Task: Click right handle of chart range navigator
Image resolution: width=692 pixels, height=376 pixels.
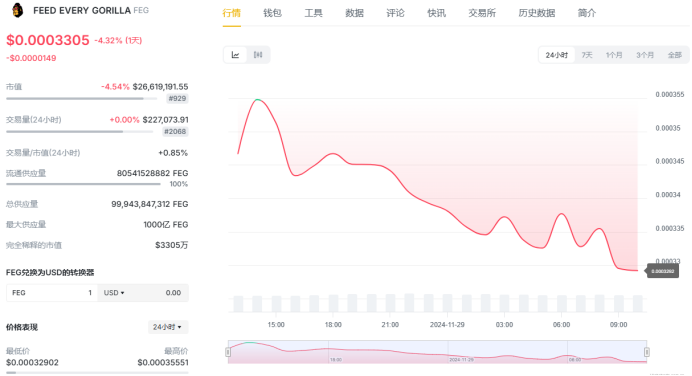Action: pyautogui.click(x=647, y=352)
